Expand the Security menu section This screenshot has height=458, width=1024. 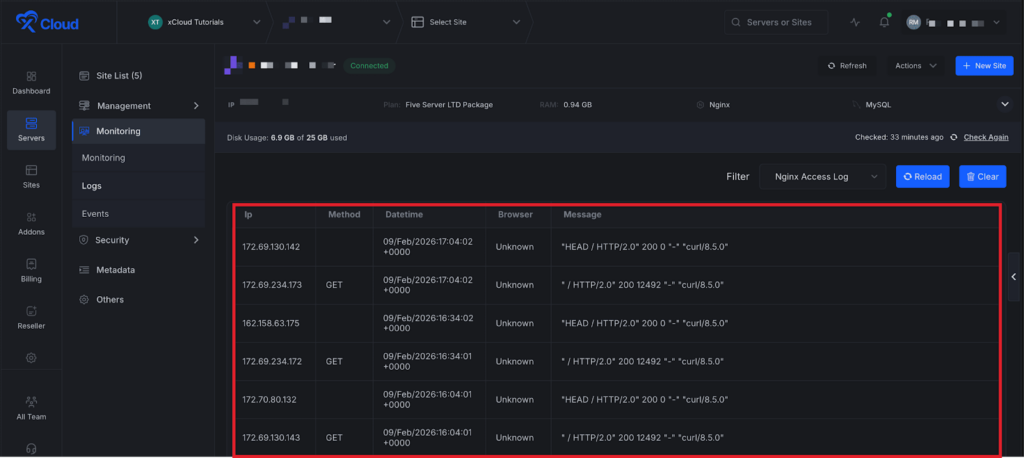(x=138, y=240)
